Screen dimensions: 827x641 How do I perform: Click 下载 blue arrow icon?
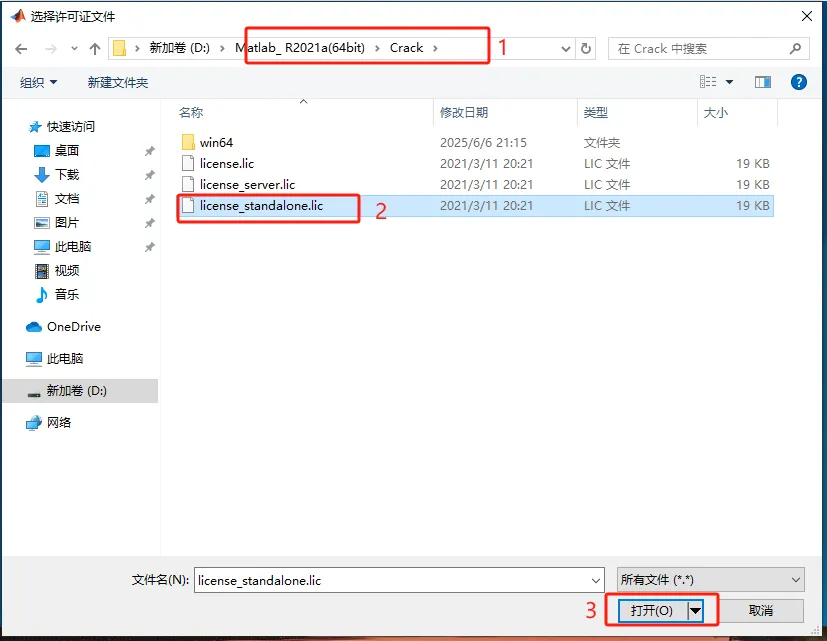coord(42,175)
